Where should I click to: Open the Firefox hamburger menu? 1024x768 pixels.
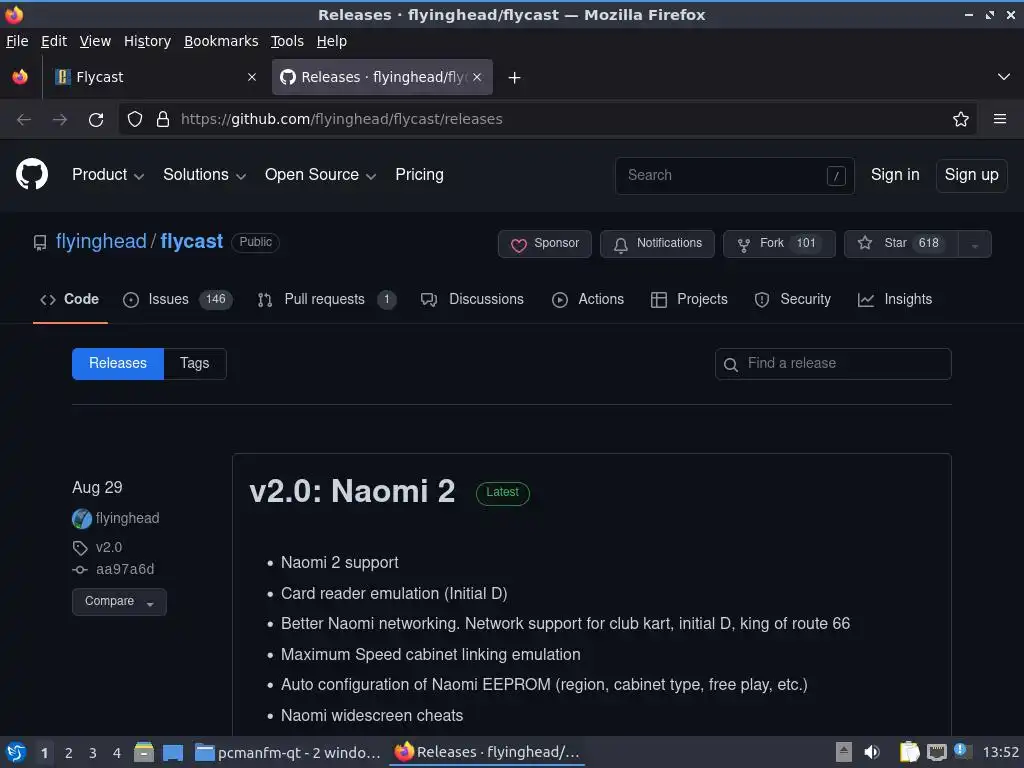tap(999, 119)
